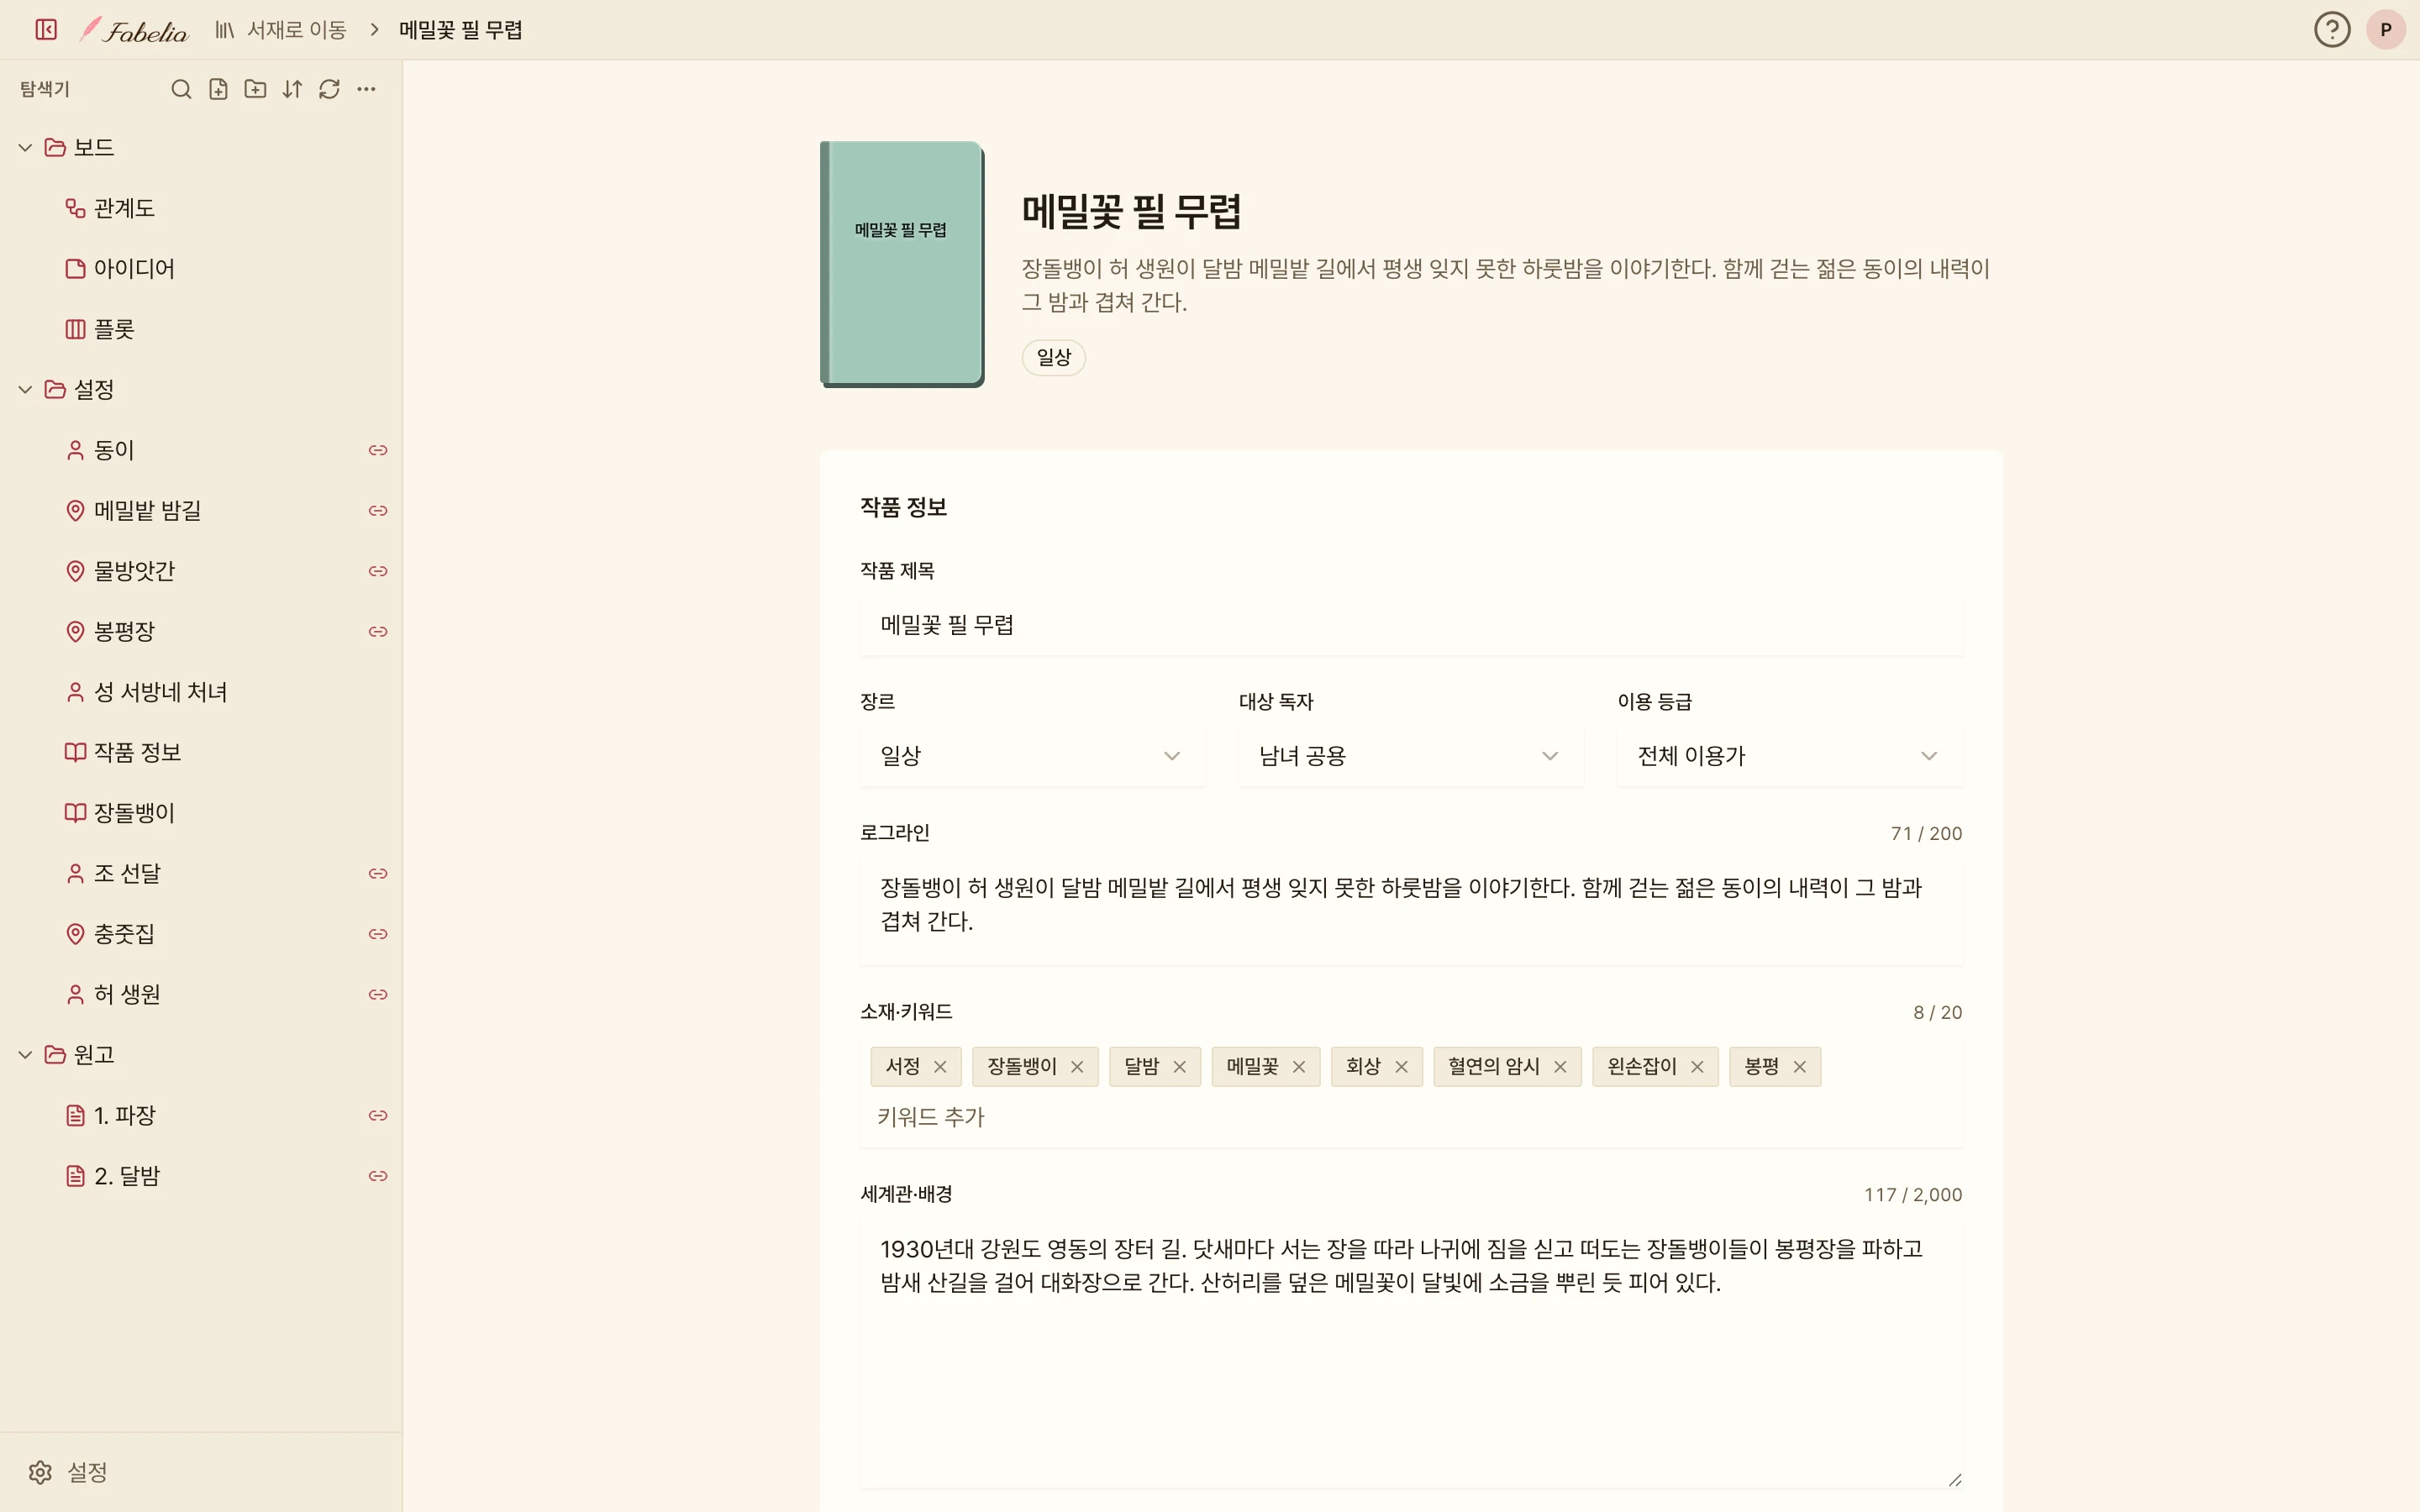Remove the 메밀꽃 keyword
Viewport: 2420px width, 1512px height.
click(1299, 1067)
